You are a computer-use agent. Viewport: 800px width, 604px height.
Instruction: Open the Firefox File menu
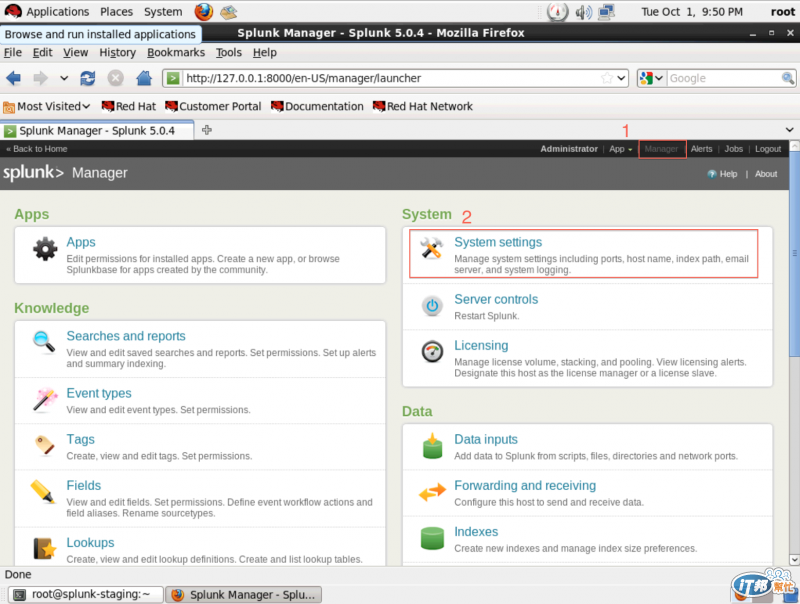[13, 53]
